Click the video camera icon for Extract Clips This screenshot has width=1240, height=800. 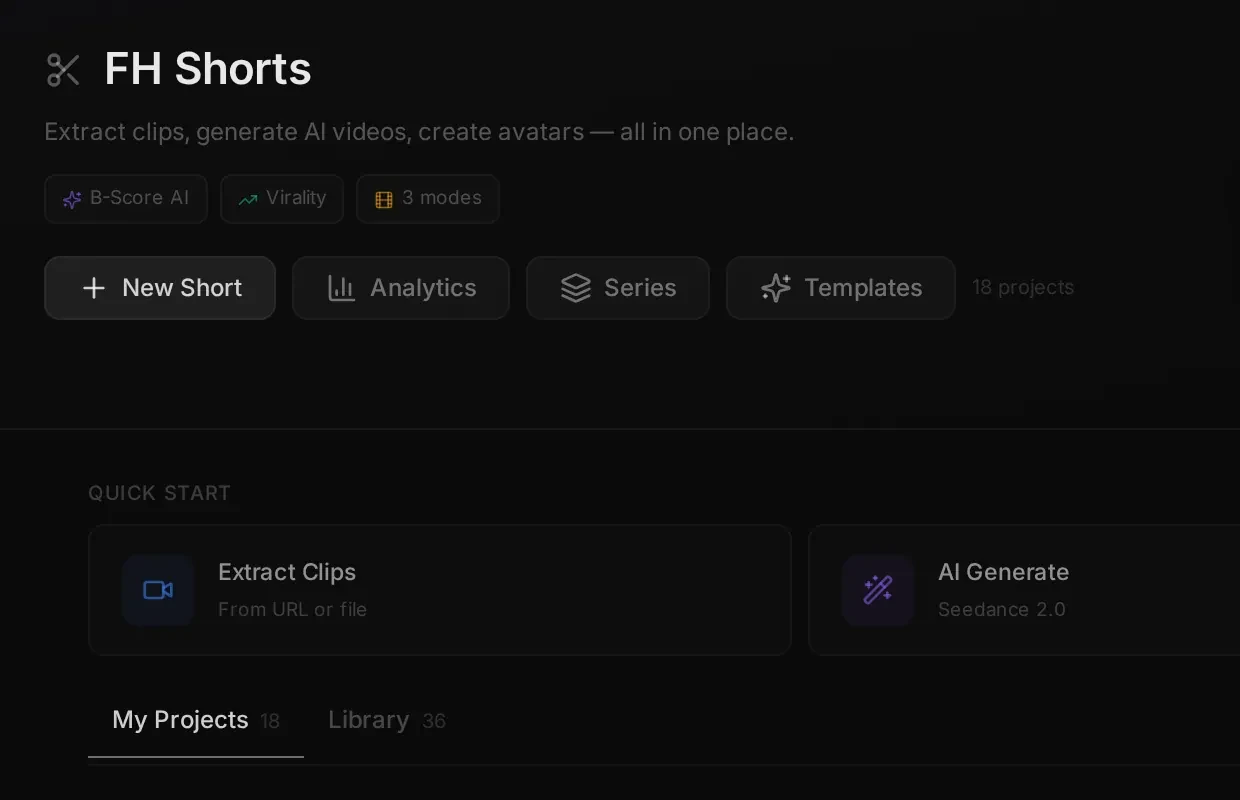[158, 590]
